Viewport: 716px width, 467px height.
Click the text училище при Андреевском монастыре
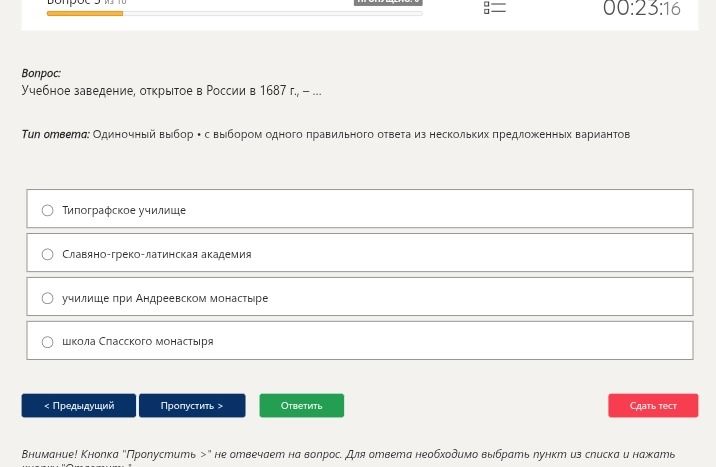[x=165, y=298]
